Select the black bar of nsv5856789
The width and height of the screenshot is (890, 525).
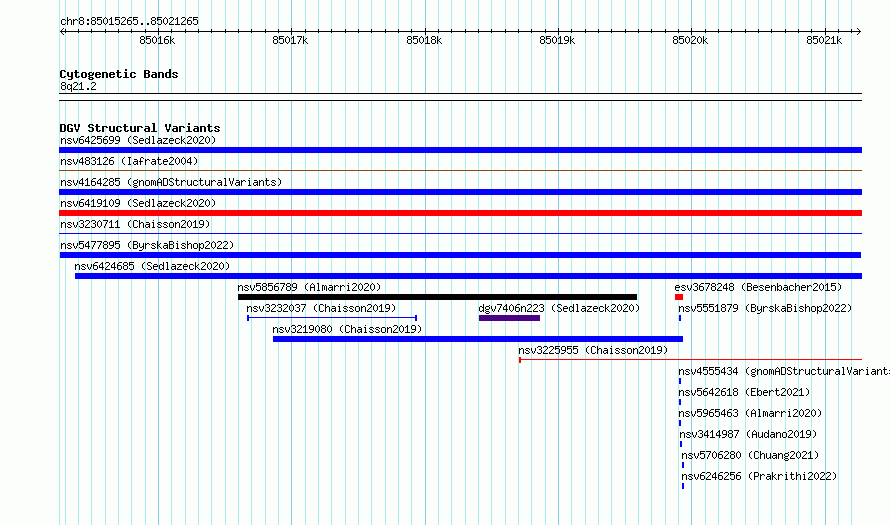coord(437,297)
